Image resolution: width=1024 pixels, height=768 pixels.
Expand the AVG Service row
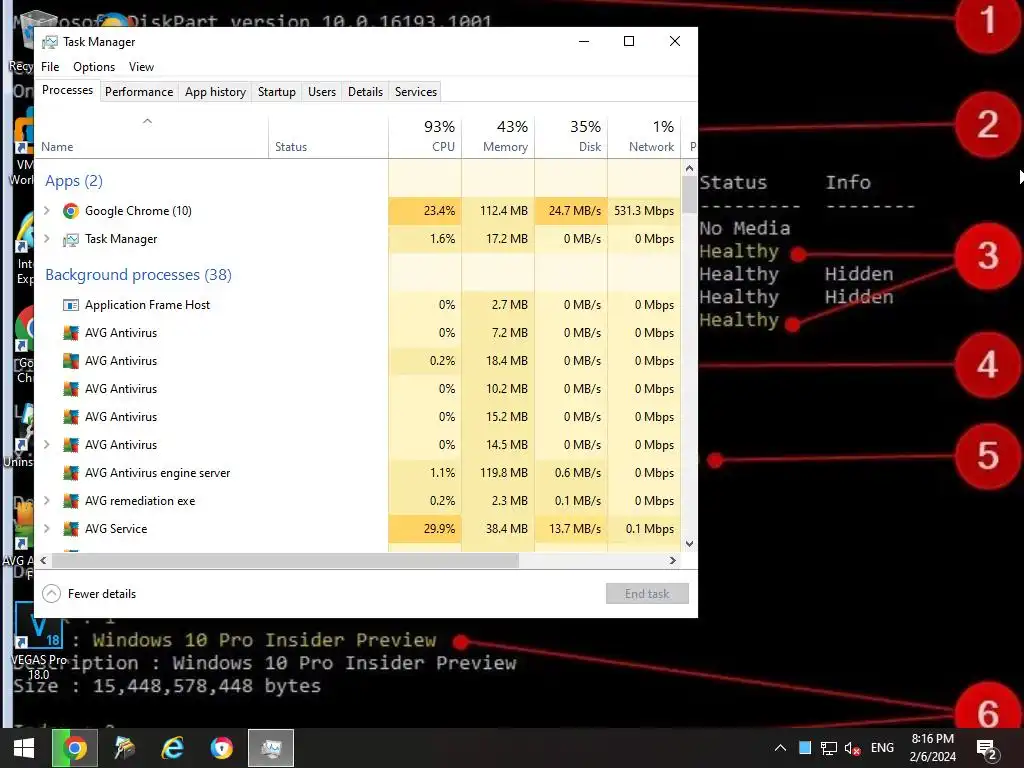click(46, 528)
